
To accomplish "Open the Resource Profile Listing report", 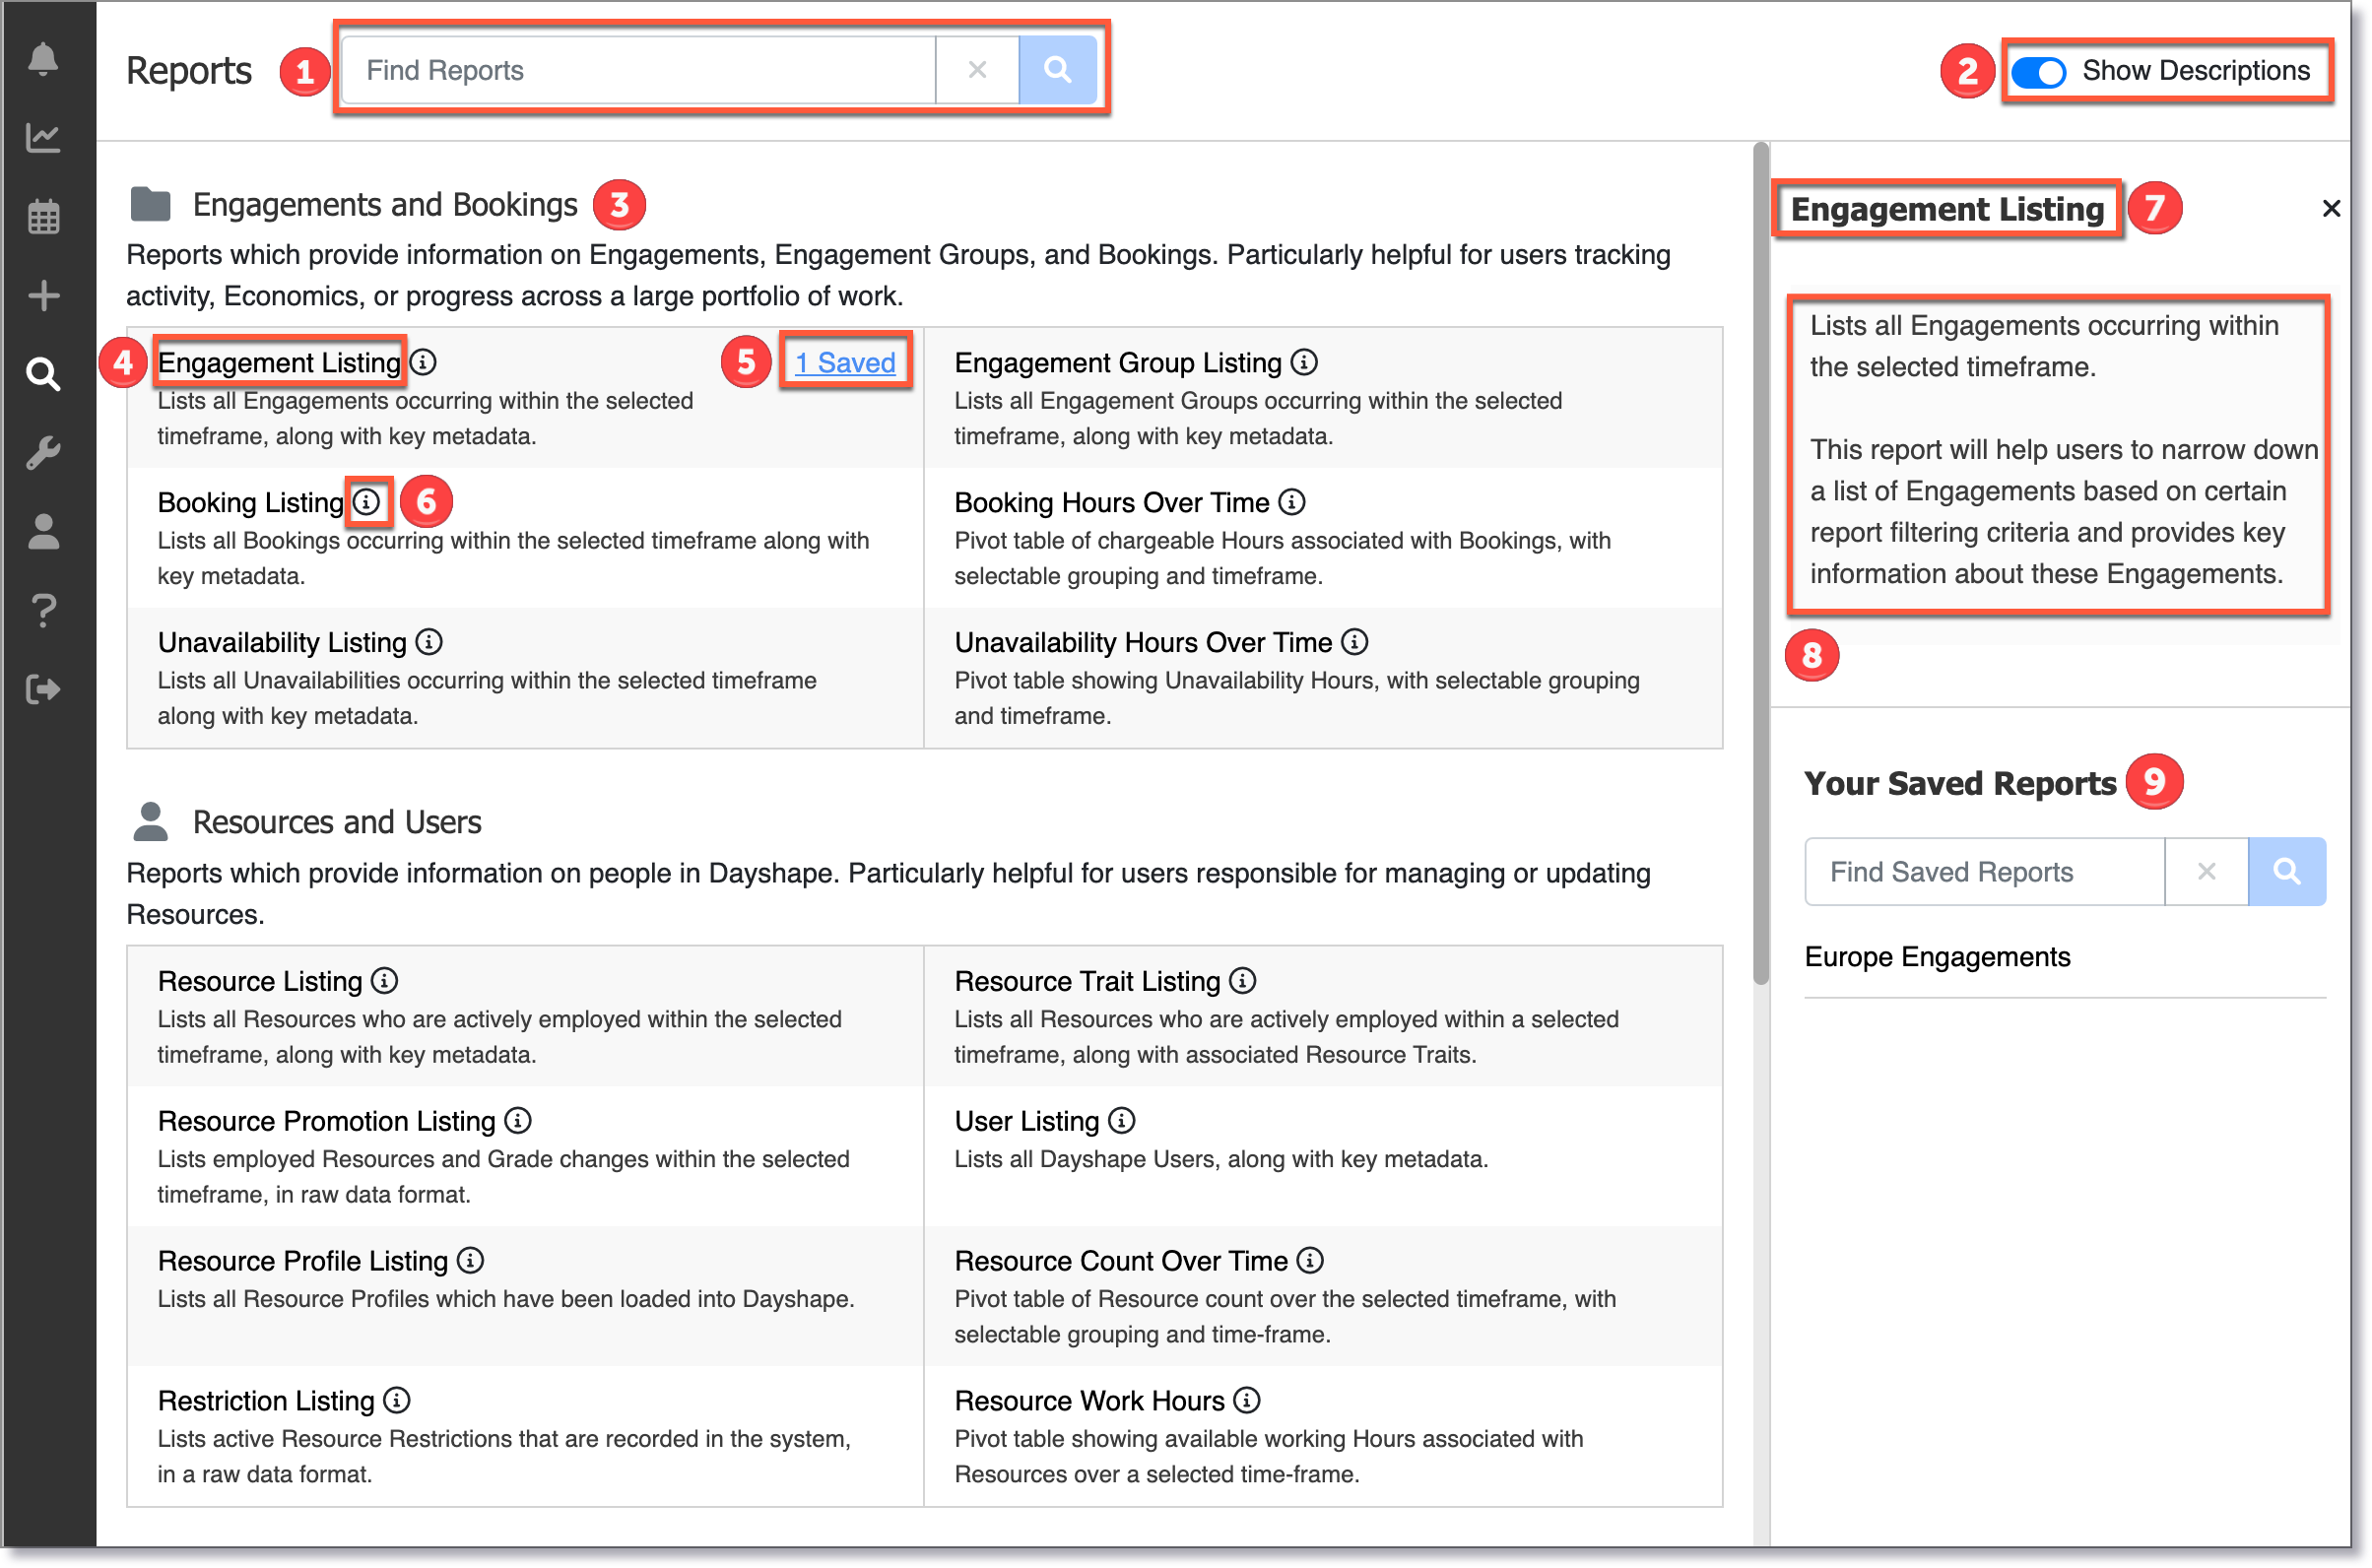I will pyautogui.click(x=303, y=1262).
